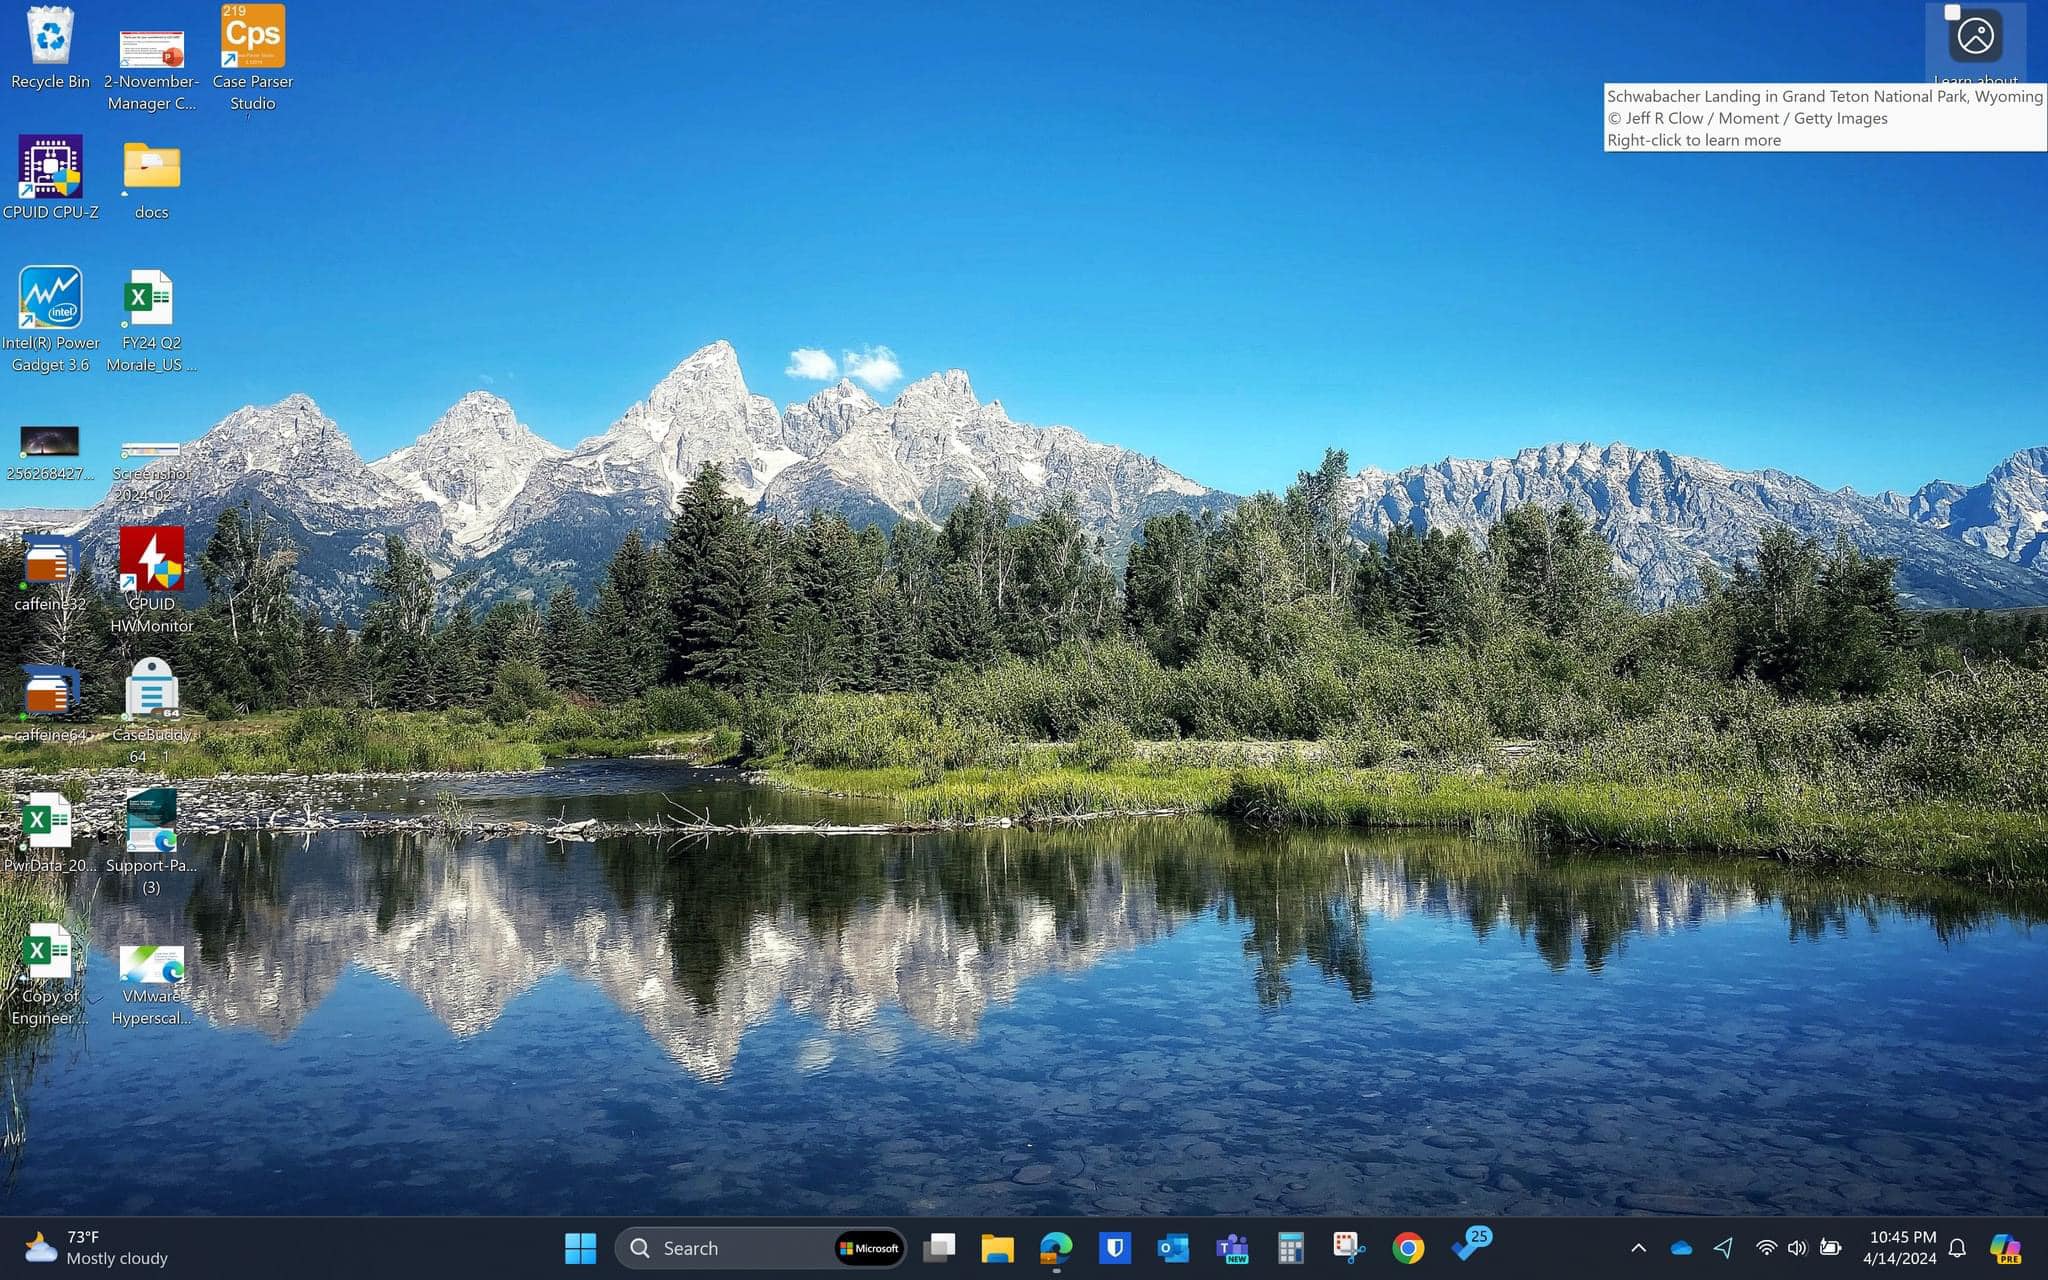The height and width of the screenshot is (1280, 2048).
Task: Select the docs folder on desktop
Action: pyautogui.click(x=151, y=180)
